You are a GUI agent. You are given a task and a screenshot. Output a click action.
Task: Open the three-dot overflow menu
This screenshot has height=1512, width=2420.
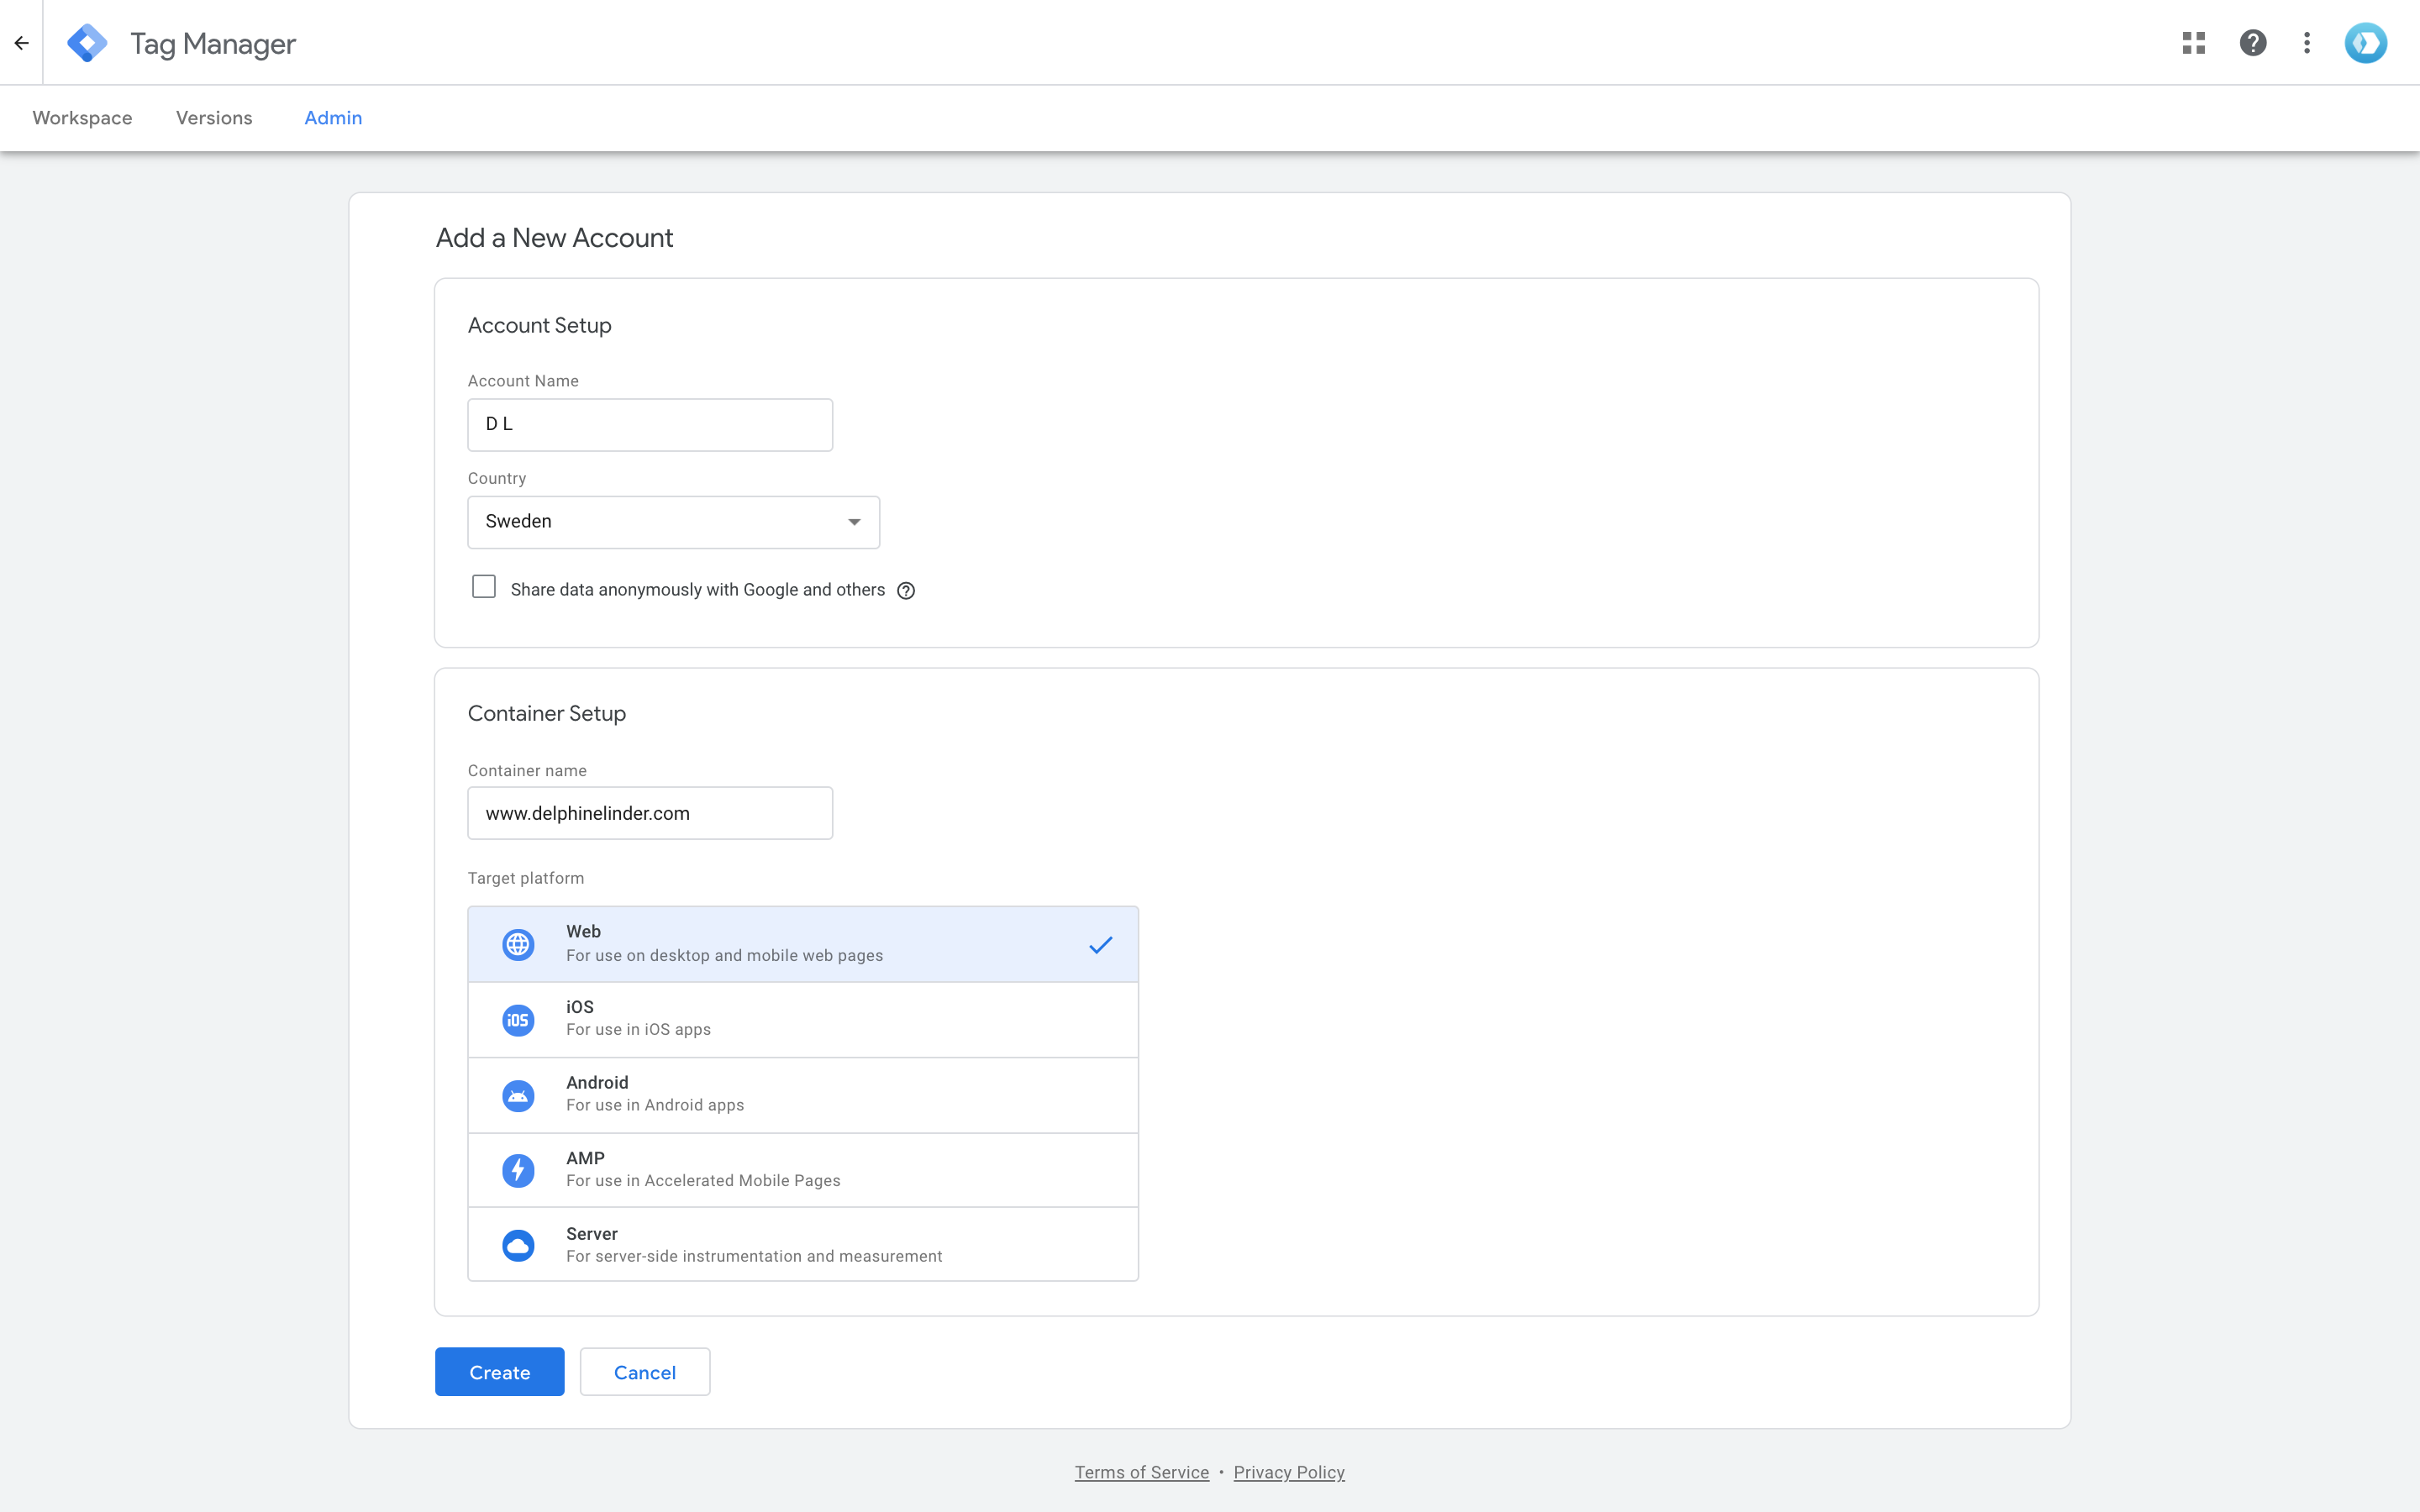tap(2306, 42)
